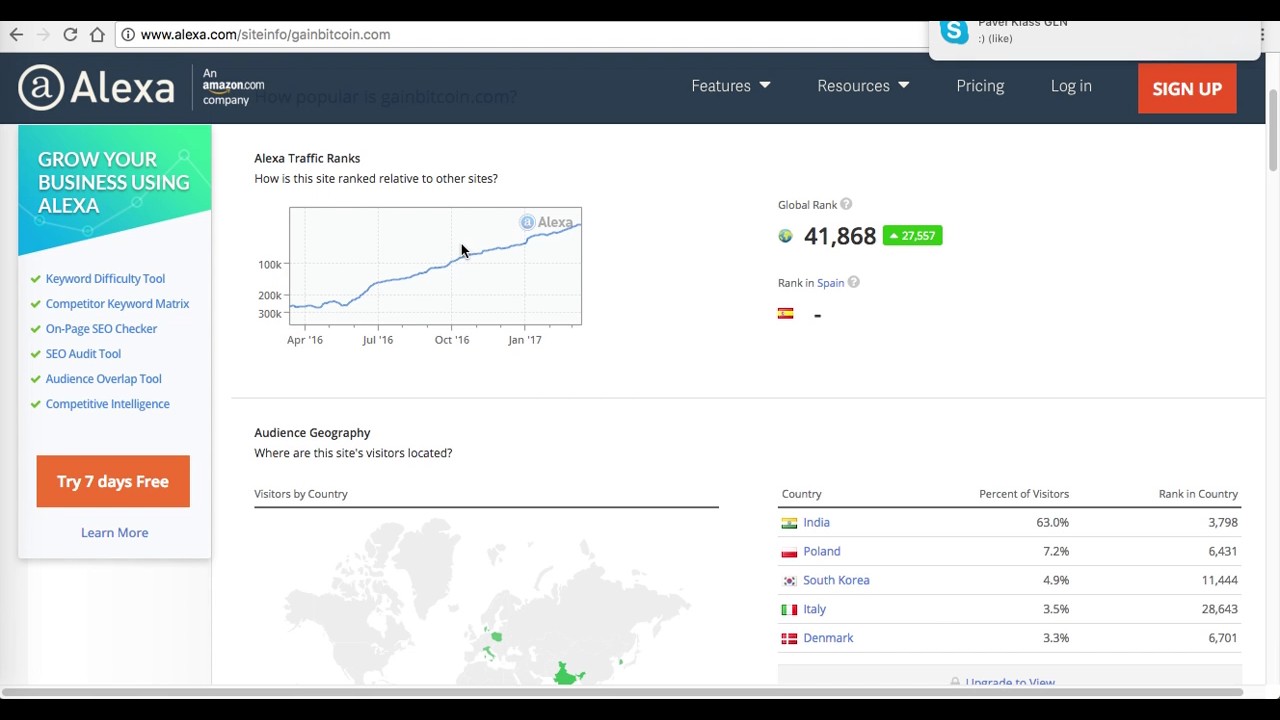Open Competitive Intelligence link

107,404
